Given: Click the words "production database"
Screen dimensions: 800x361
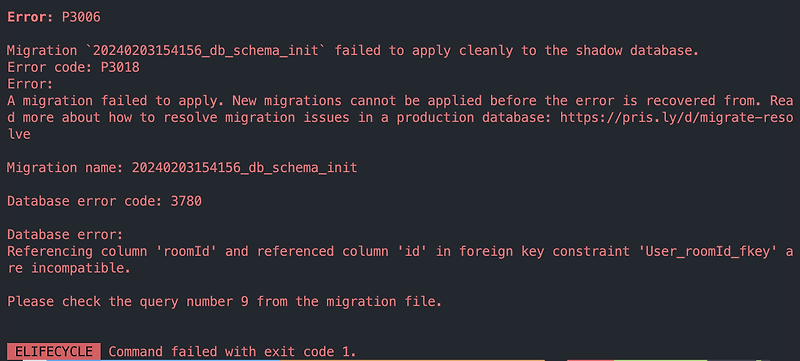Looking at the screenshot, I should click(474, 118).
